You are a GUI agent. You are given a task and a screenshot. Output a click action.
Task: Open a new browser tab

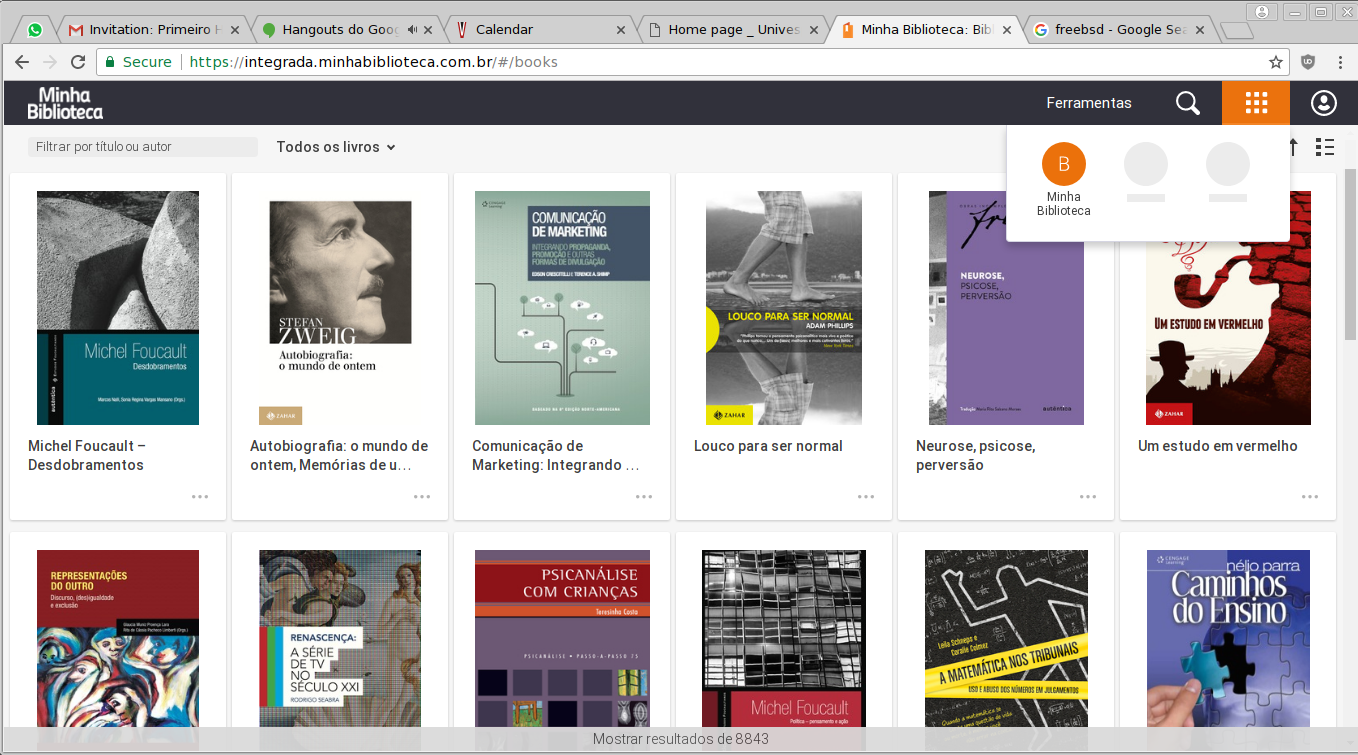pyautogui.click(x=1237, y=30)
